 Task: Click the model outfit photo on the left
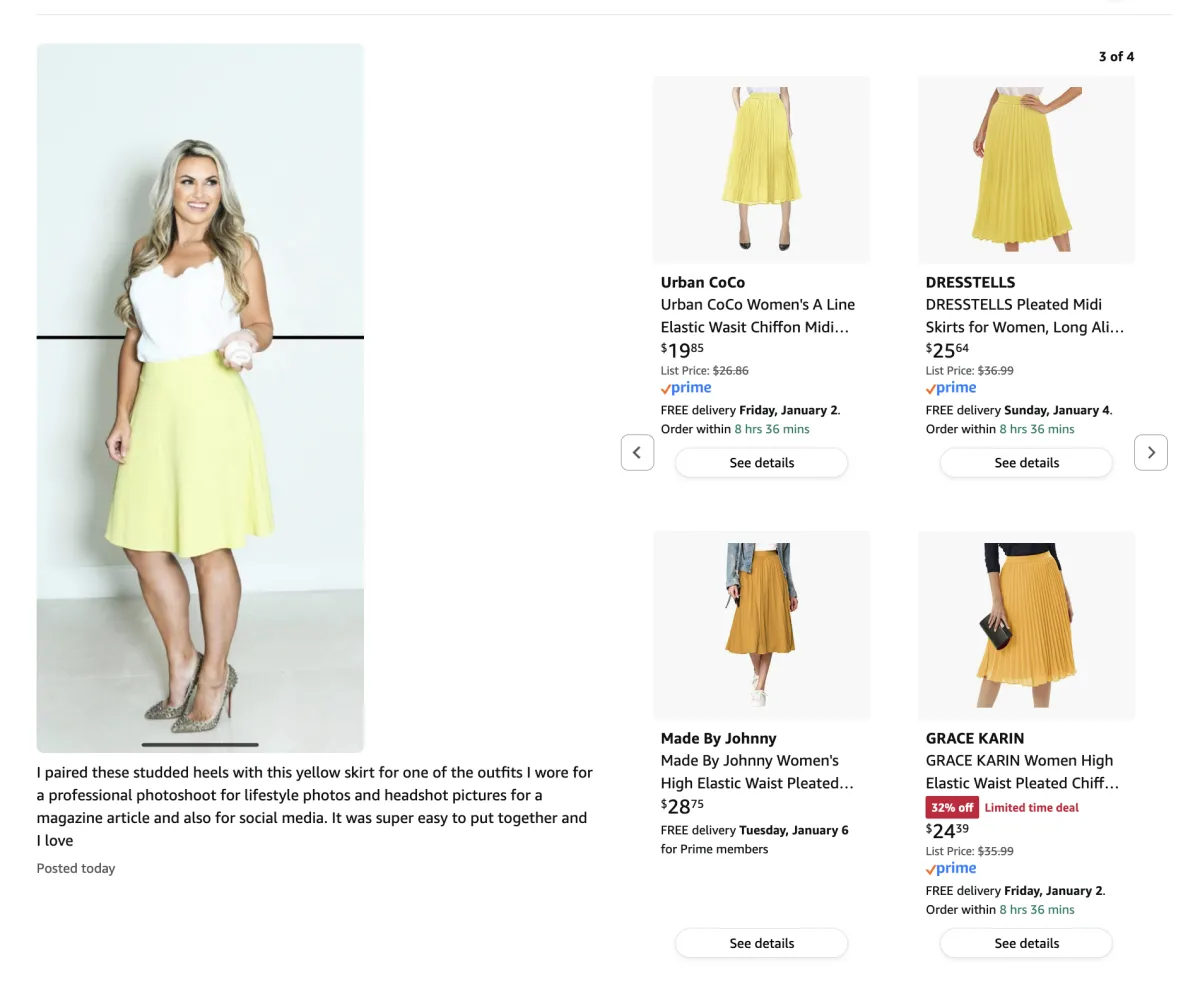(199, 397)
